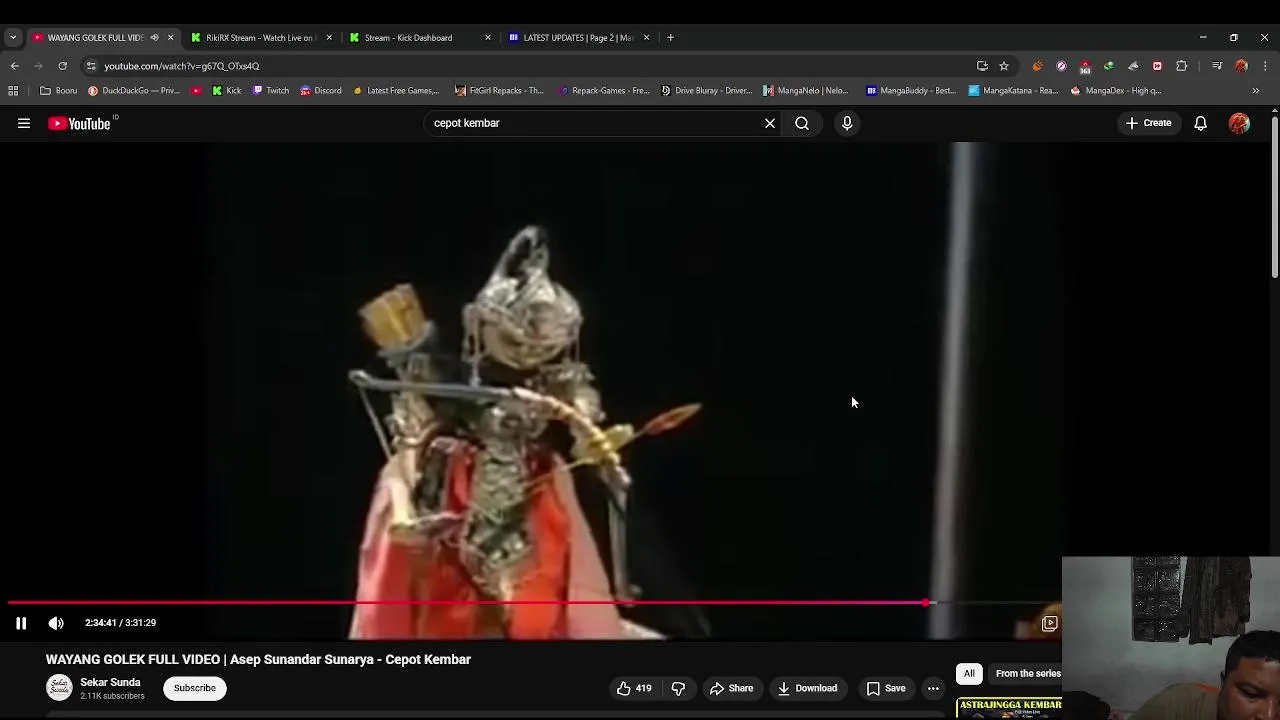This screenshot has height=720, width=1280.
Task: Open more actions three-dot menu
Action: click(x=933, y=688)
